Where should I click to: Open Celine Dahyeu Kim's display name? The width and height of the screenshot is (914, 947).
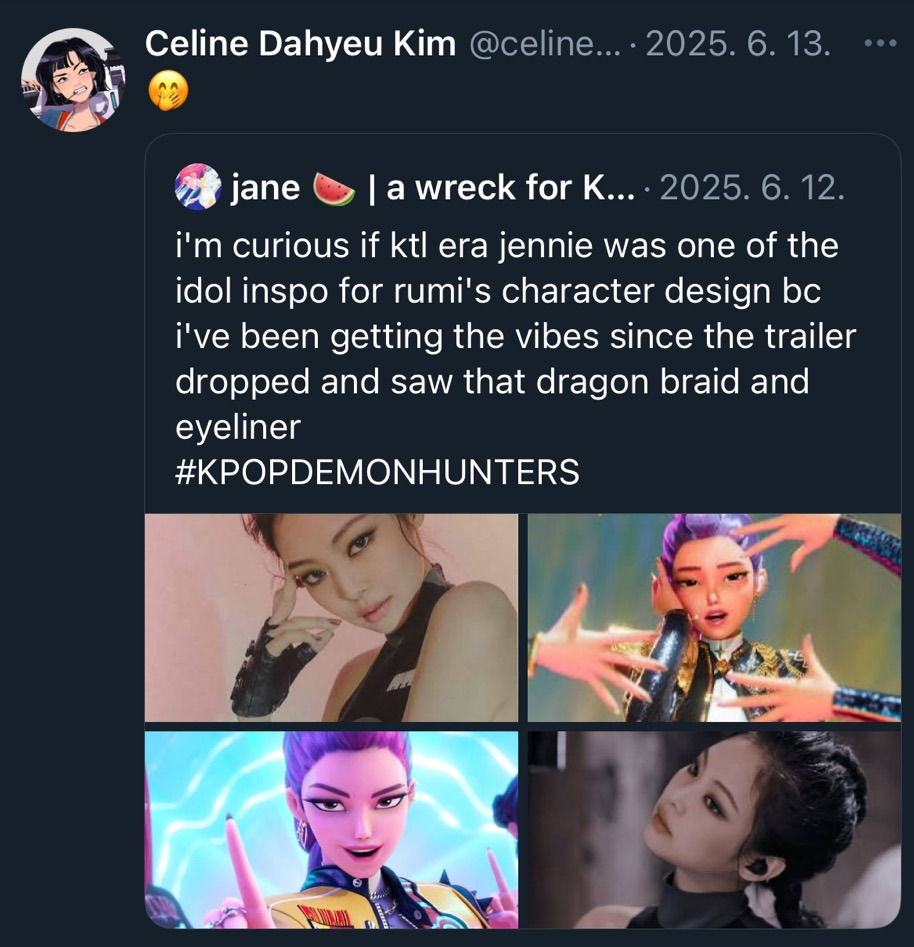click(x=300, y=43)
